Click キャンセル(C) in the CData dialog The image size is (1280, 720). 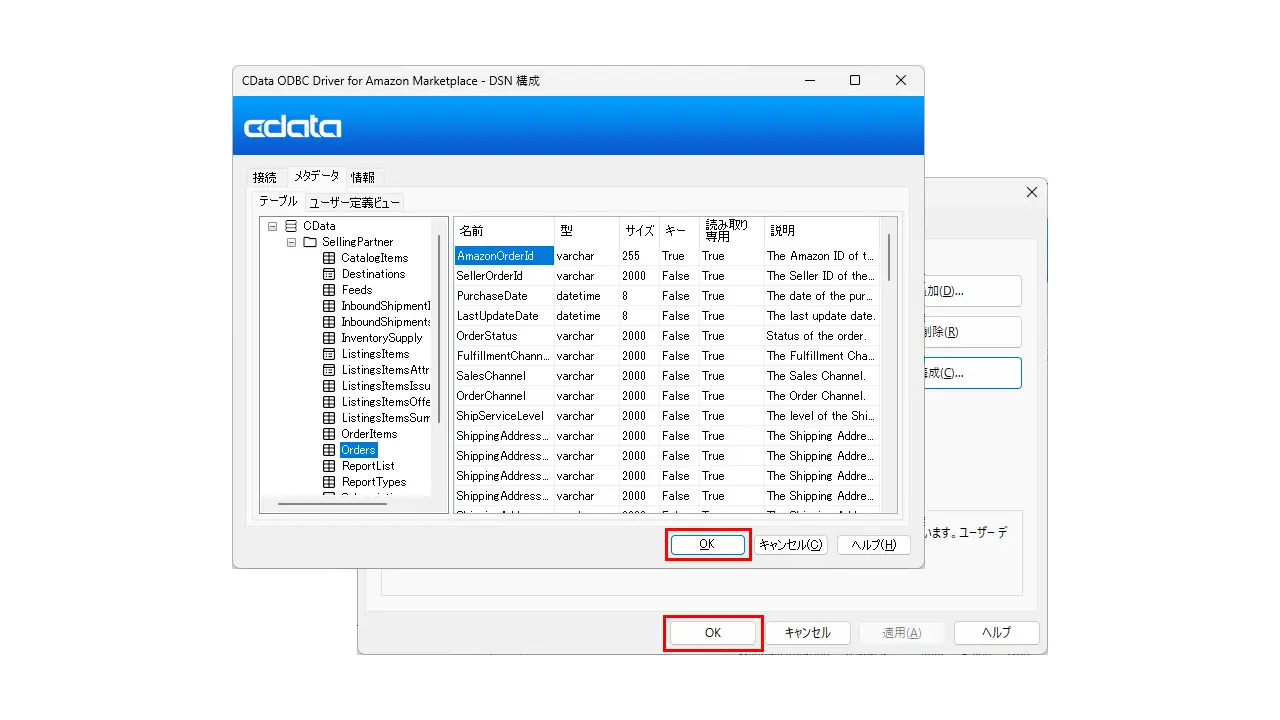point(790,545)
